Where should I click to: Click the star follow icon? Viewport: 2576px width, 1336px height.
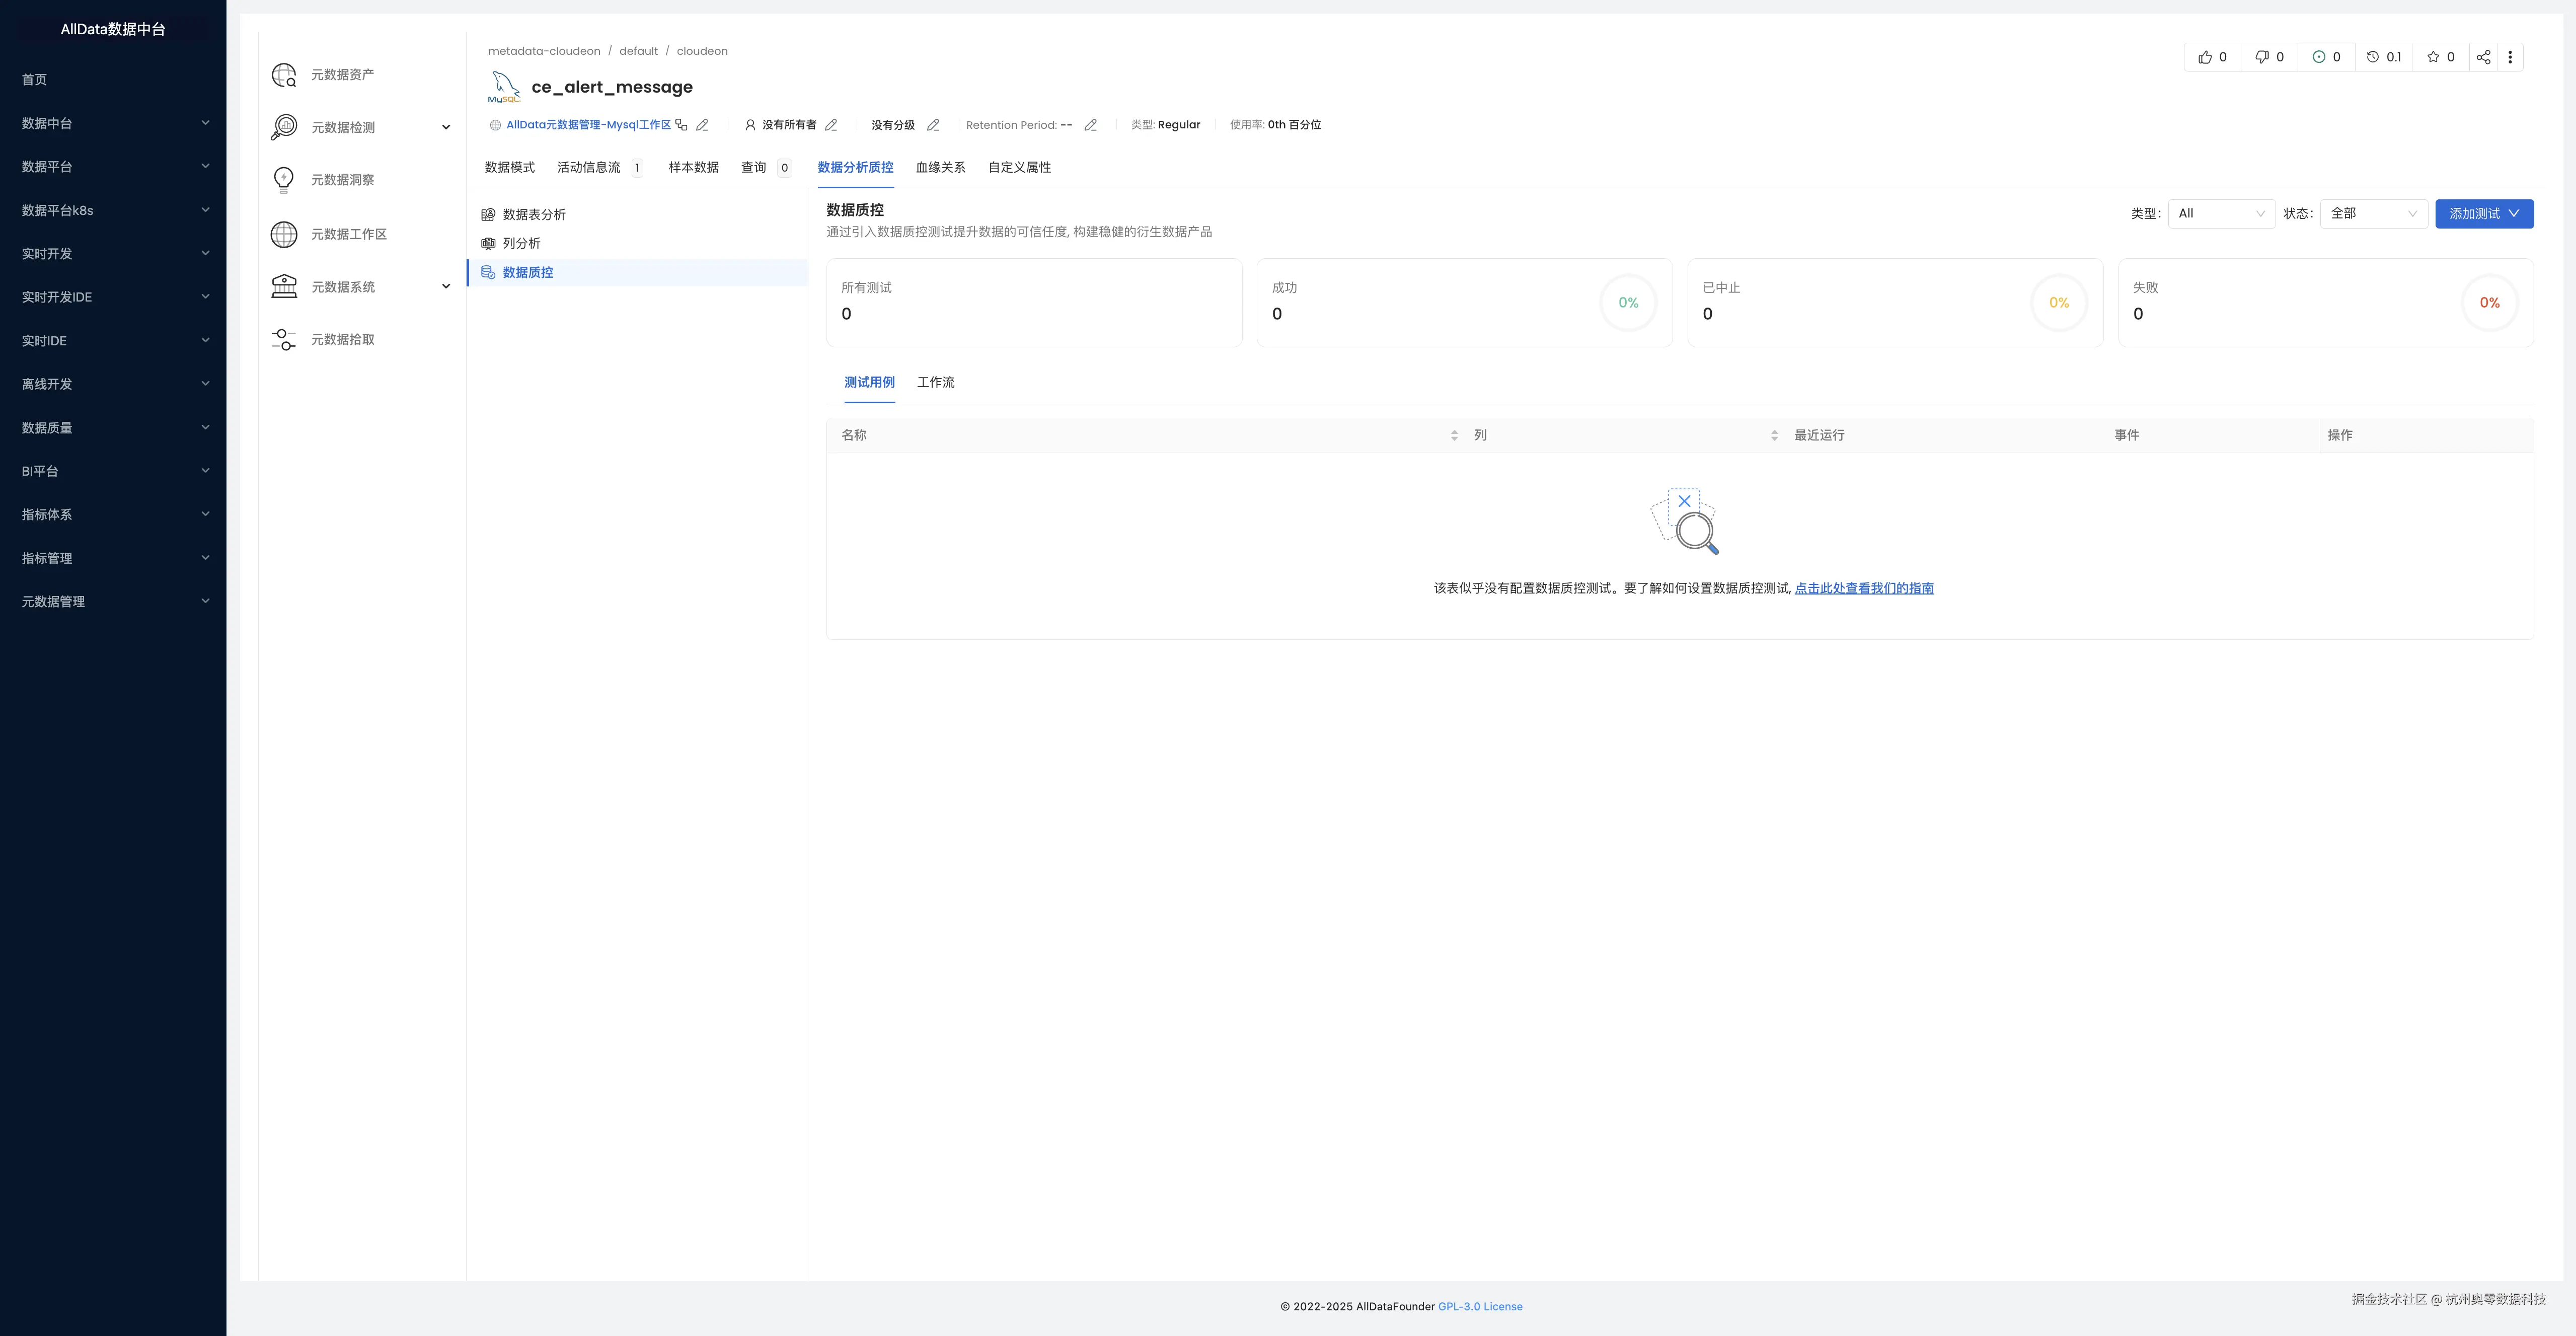(x=2433, y=57)
